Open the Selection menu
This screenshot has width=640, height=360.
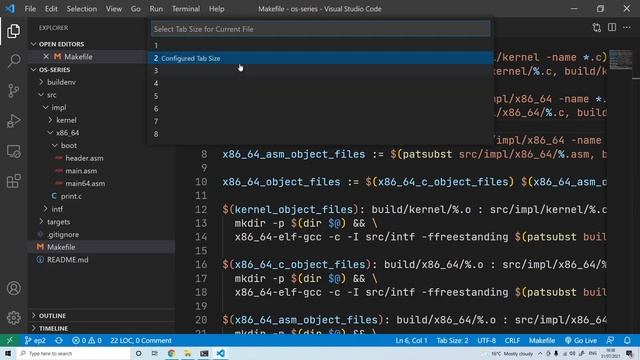[82, 9]
